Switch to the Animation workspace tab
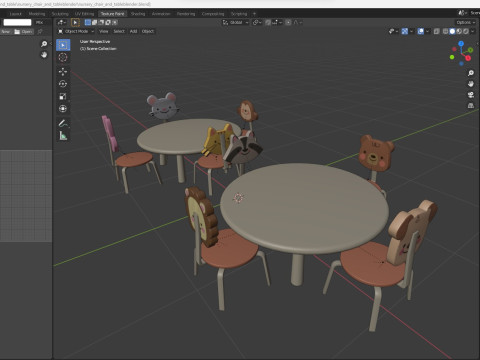Screen dimensions: 480x360 tap(161, 14)
